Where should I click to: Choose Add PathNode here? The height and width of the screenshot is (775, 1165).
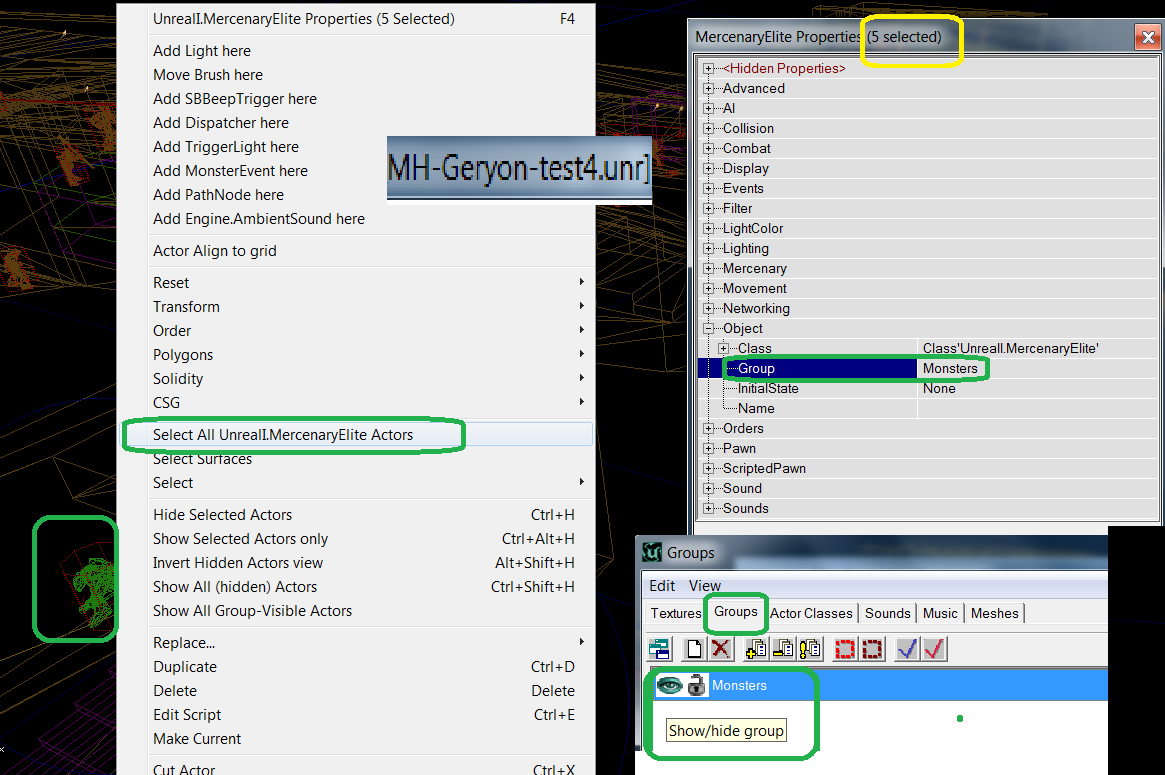pos(357,195)
